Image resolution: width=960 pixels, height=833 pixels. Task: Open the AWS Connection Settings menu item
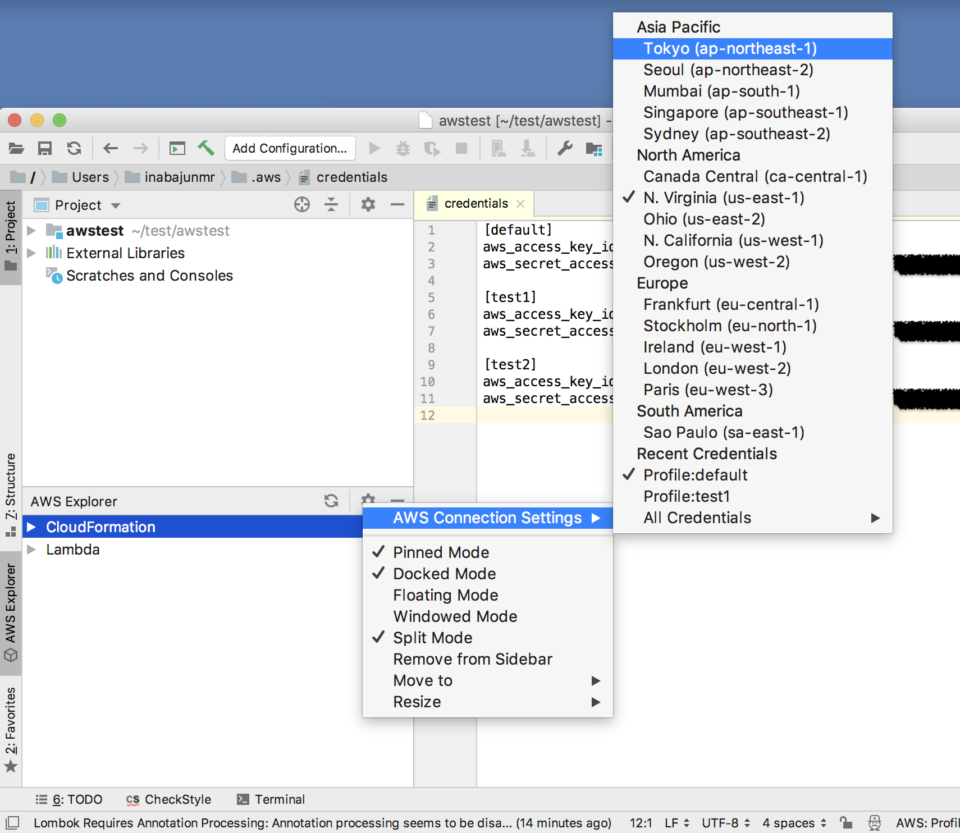coord(488,518)
